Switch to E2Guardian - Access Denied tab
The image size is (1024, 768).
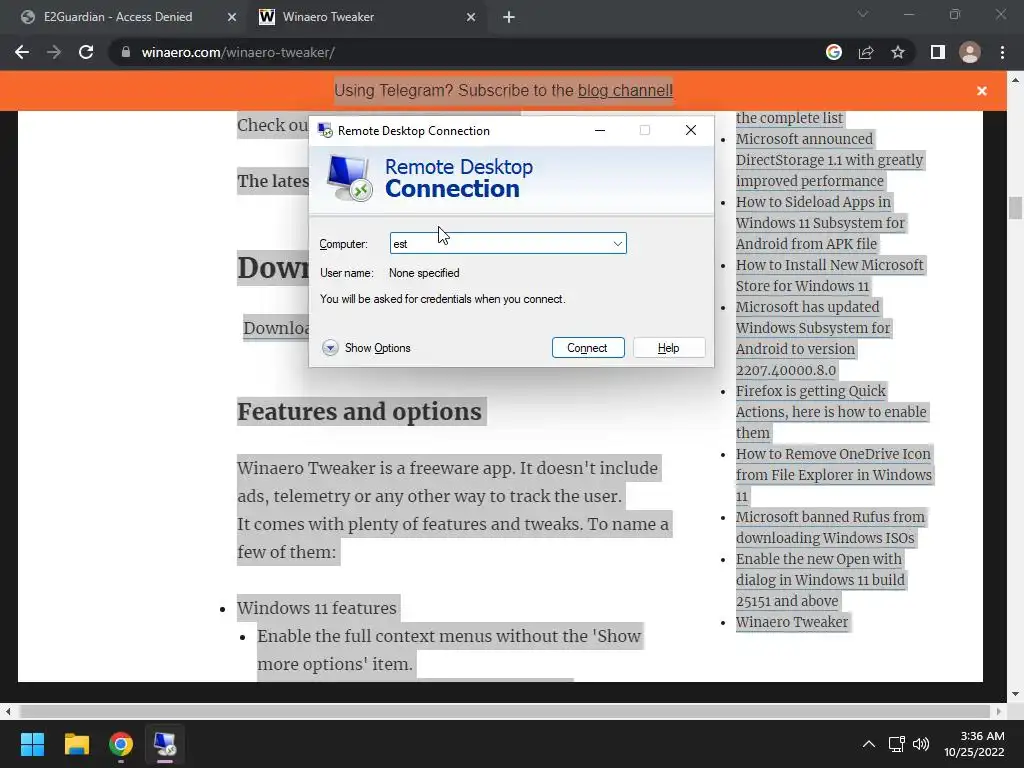(118, 17)
